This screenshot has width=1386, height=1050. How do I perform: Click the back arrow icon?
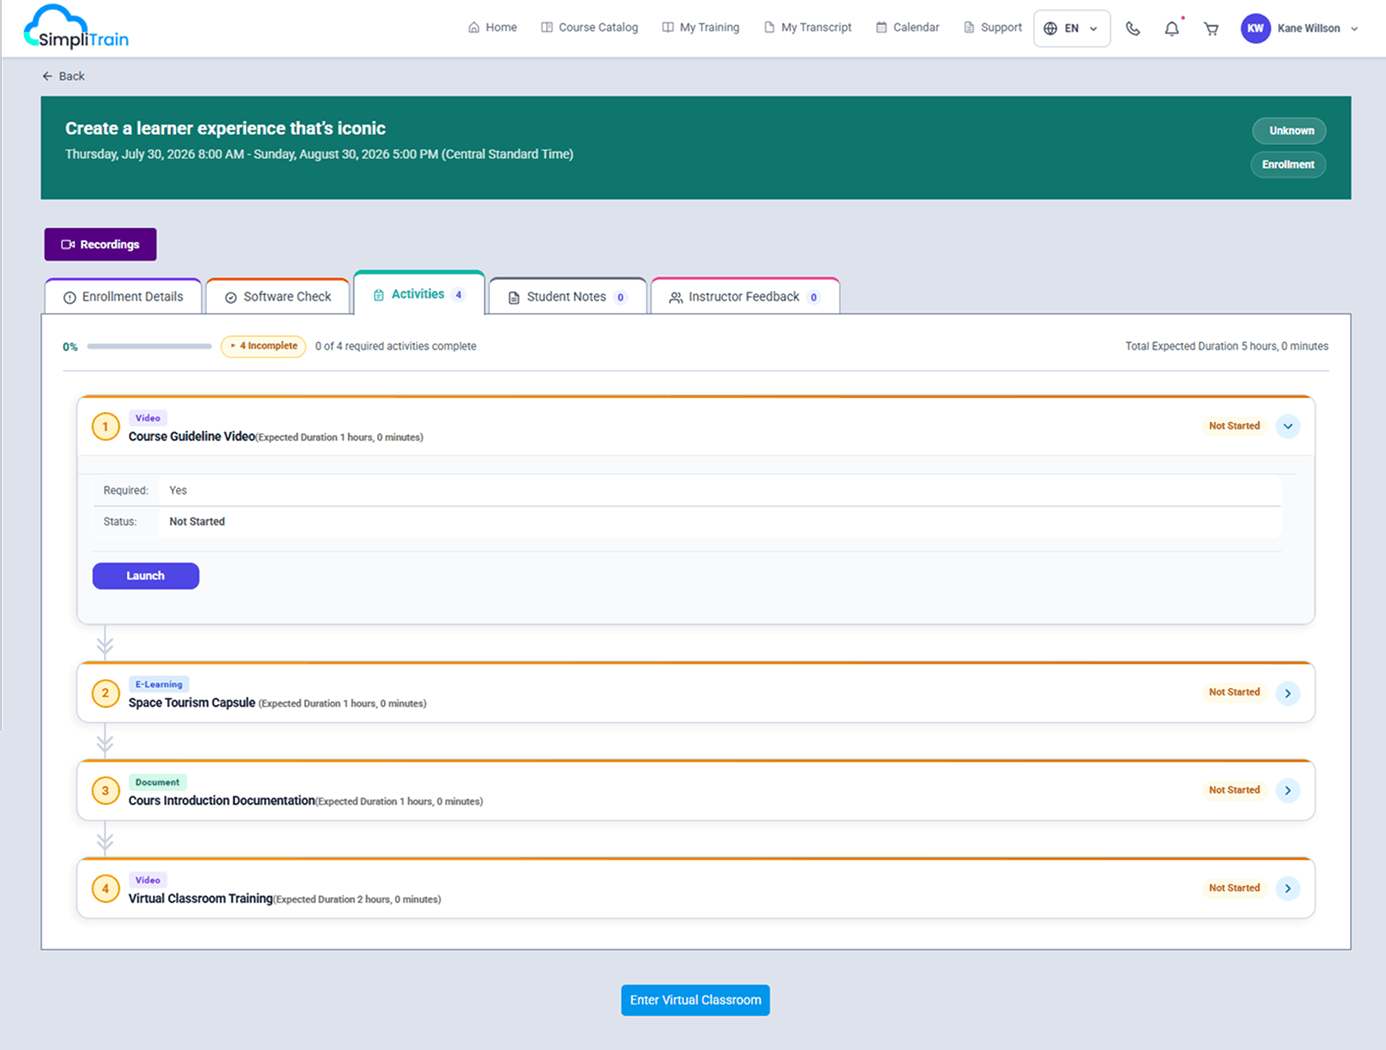(47, 76)
